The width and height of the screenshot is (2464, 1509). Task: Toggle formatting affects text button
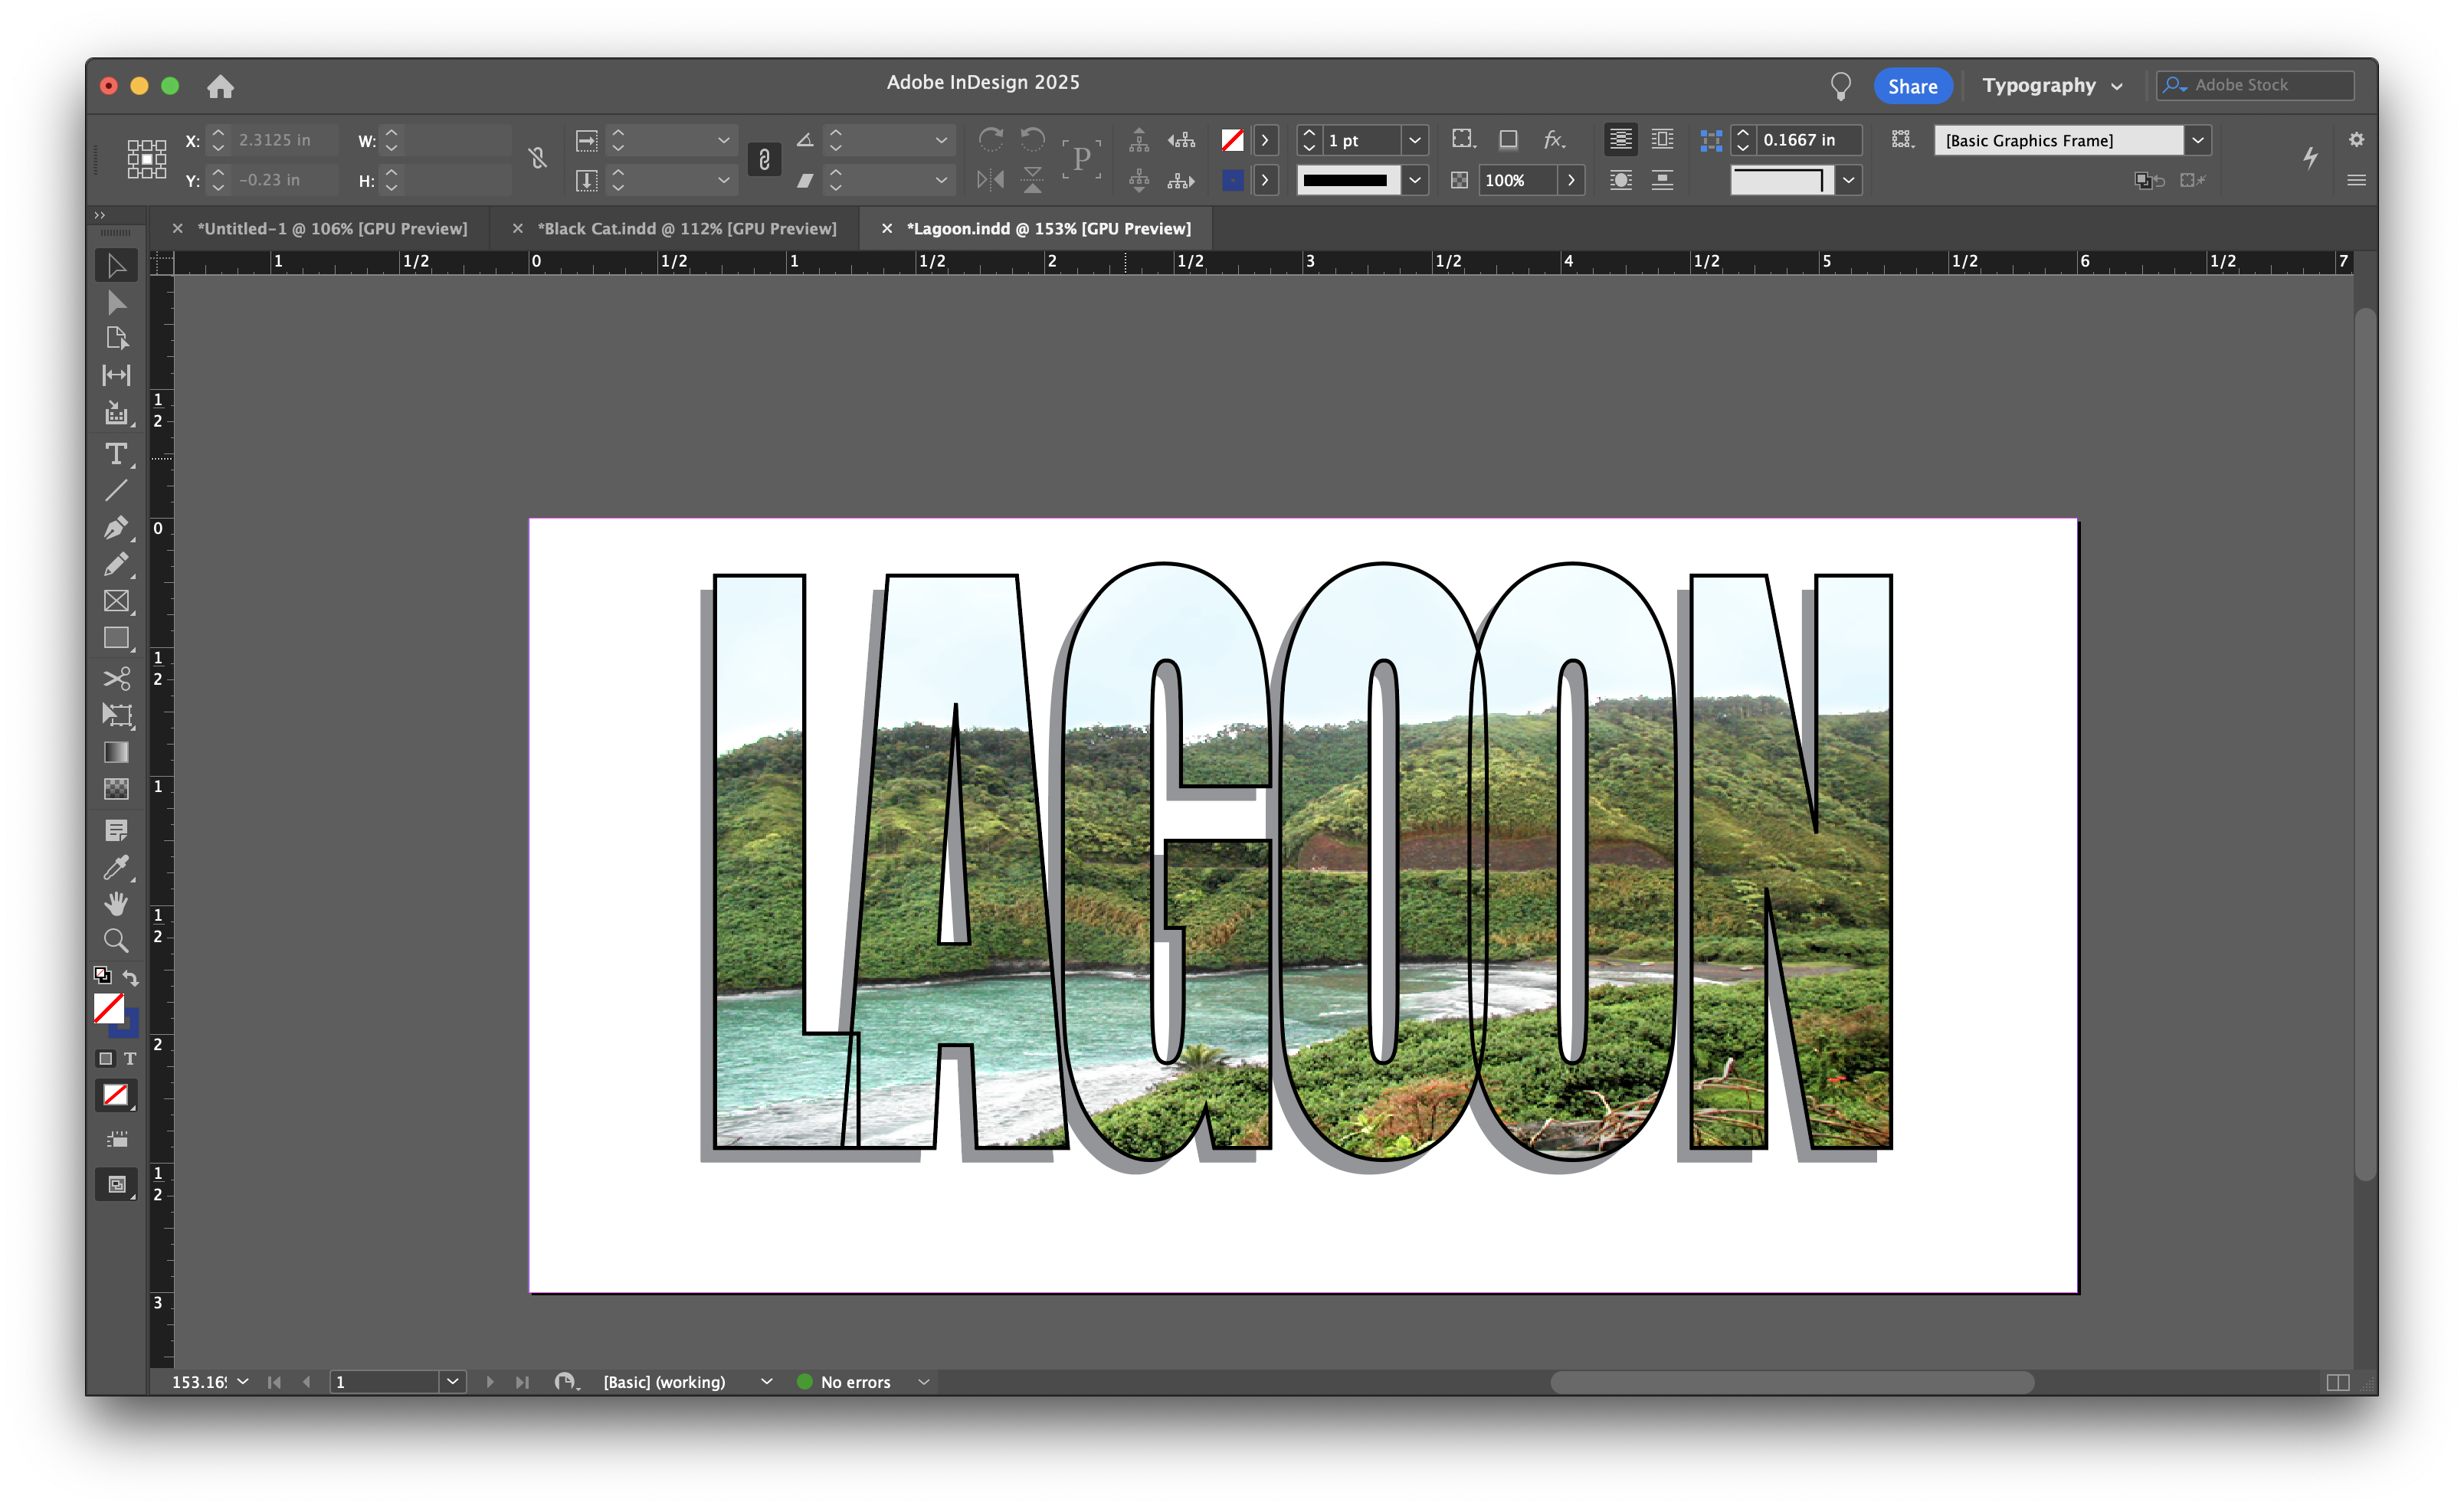[130, 1059]
